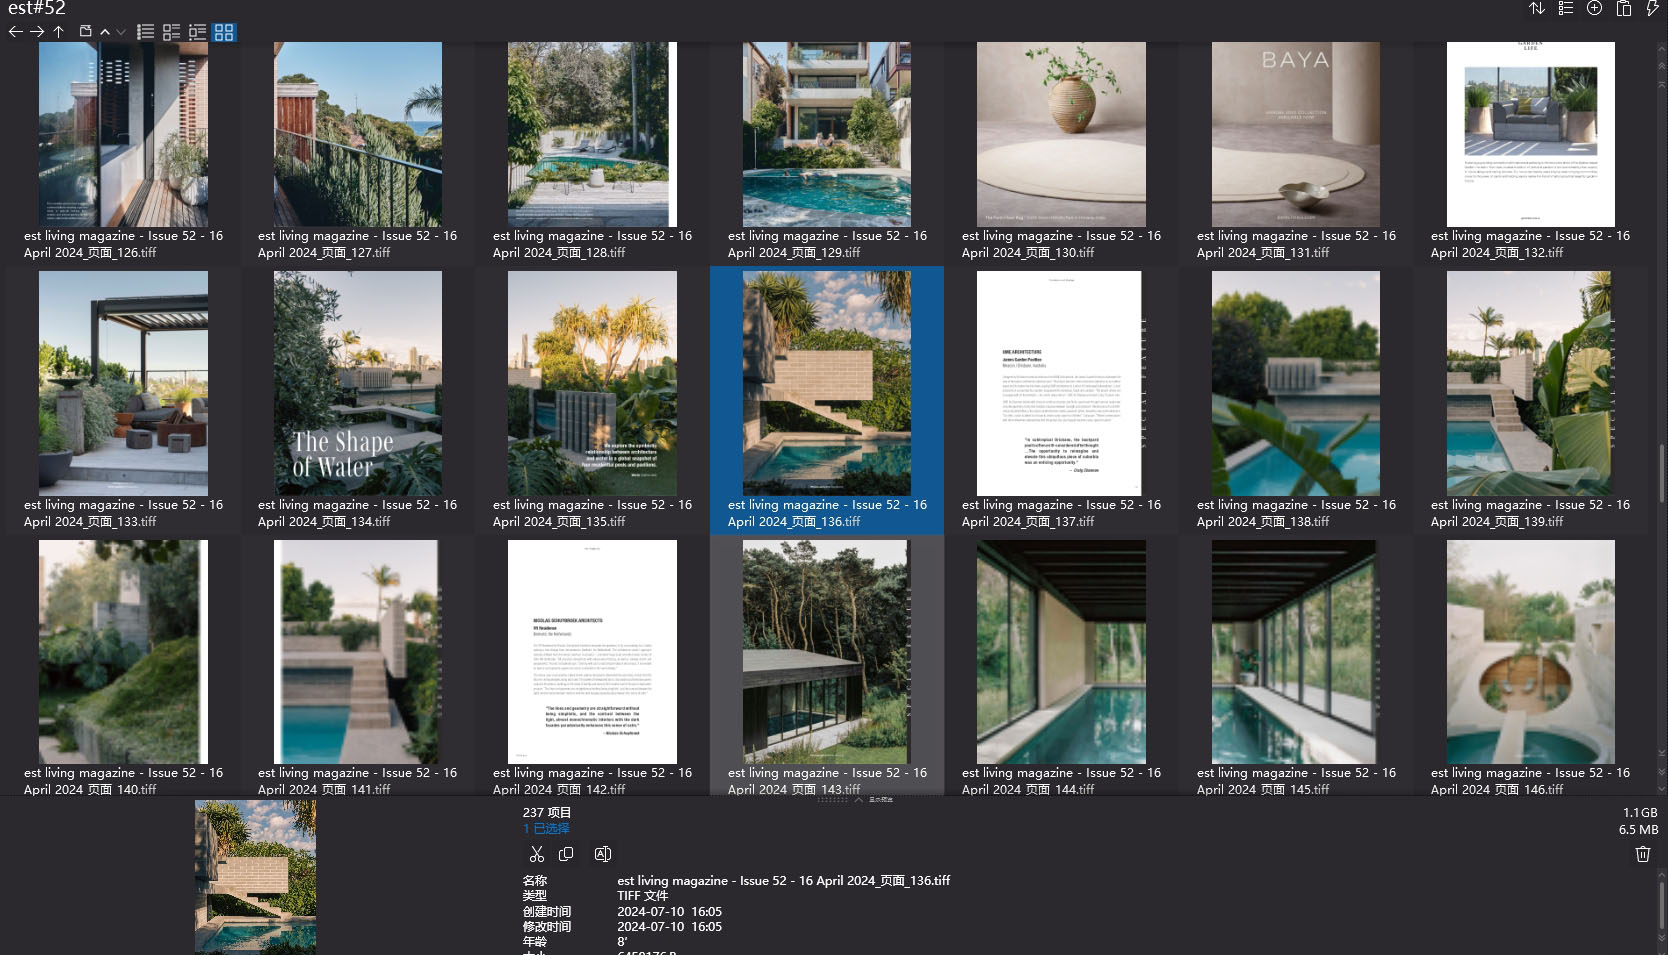Select the 页面_143 forest house thumbnail
Image resolution: width=1668 pixels, height=955 pixels.
coord(826,650)
